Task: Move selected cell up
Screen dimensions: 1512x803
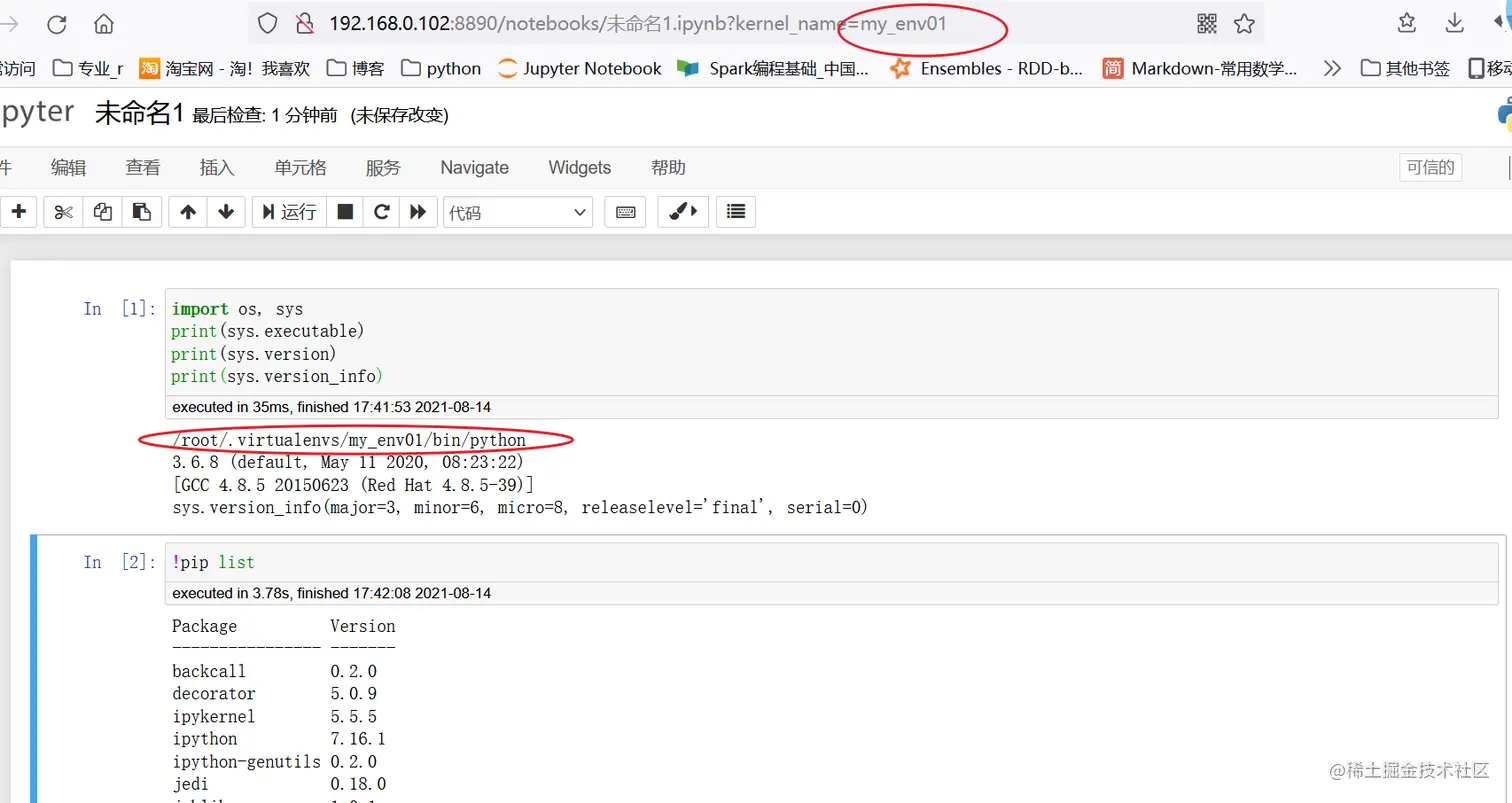Action: tap(188, 211)
